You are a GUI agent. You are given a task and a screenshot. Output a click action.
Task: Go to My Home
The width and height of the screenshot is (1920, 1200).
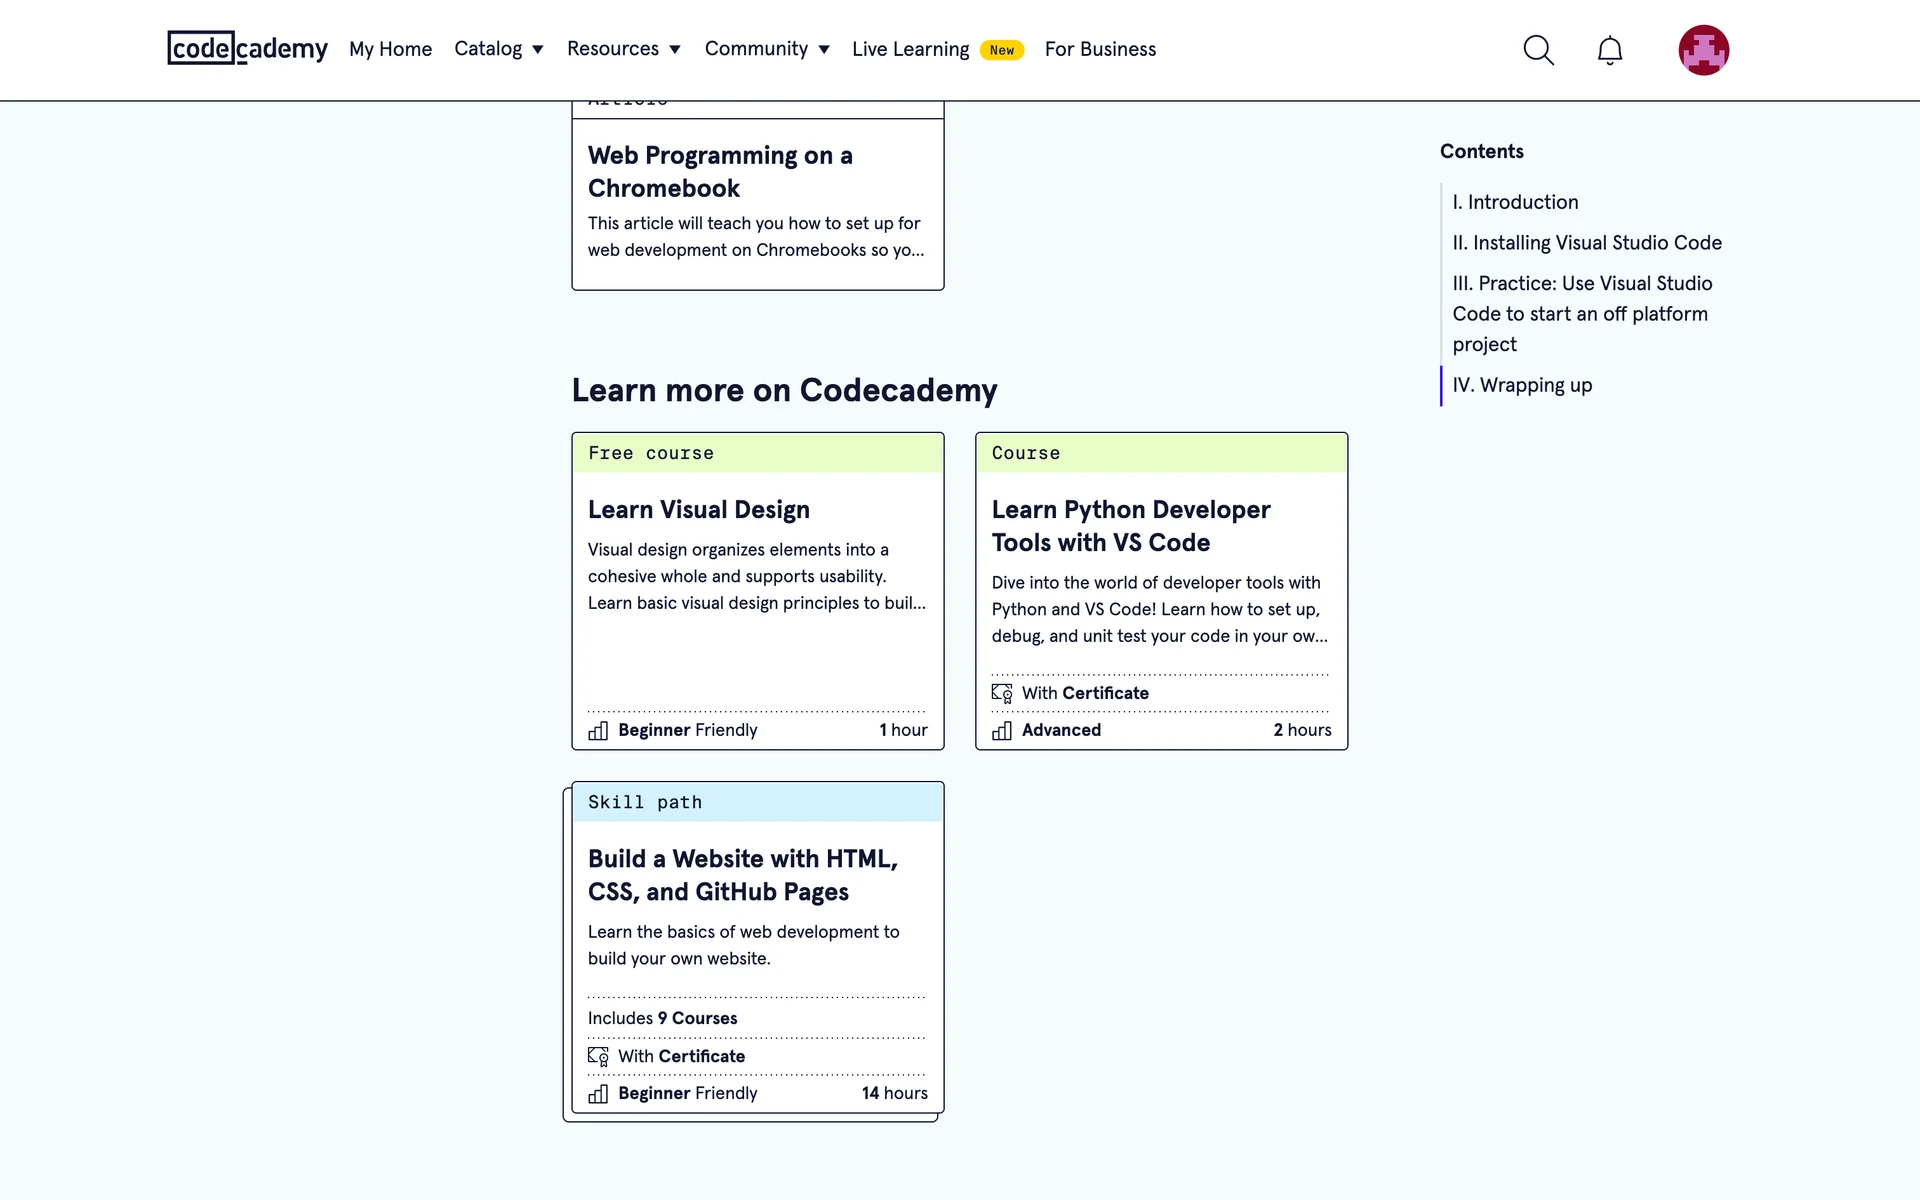coord(390,49)
